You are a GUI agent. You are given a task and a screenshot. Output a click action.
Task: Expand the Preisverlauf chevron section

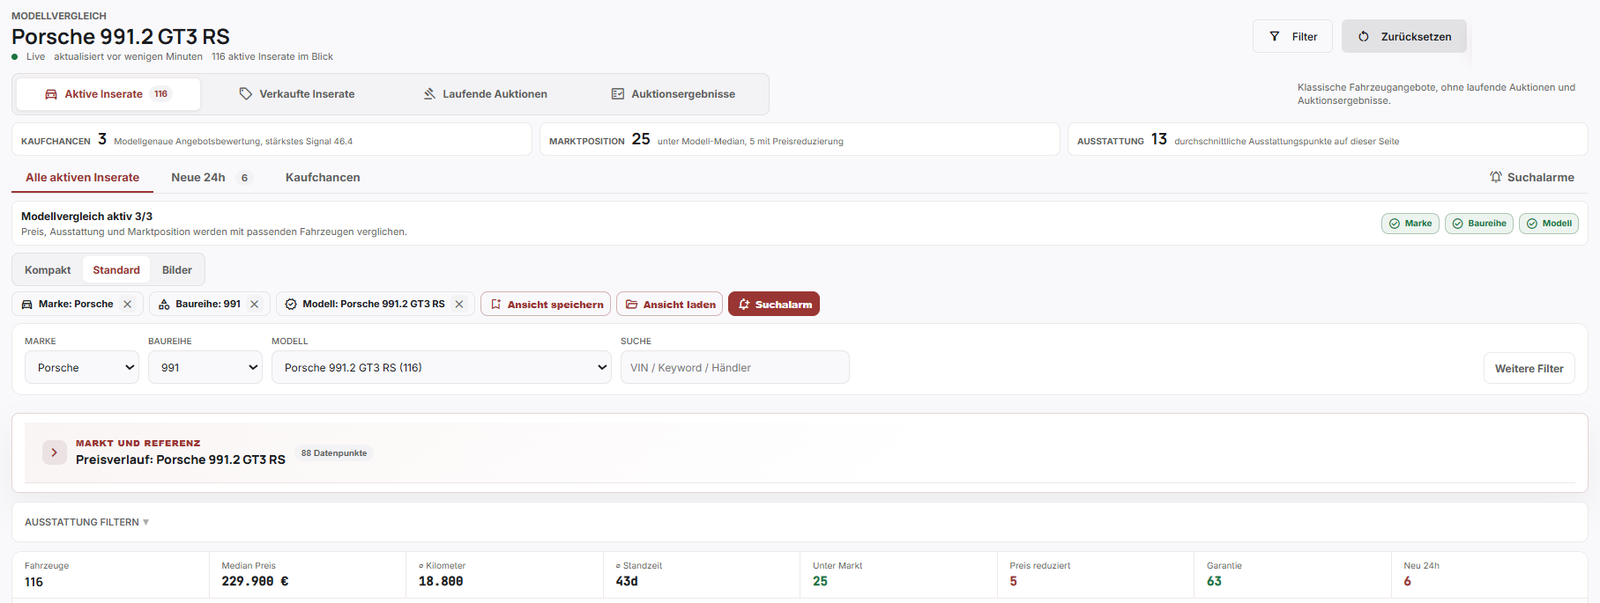54,453
